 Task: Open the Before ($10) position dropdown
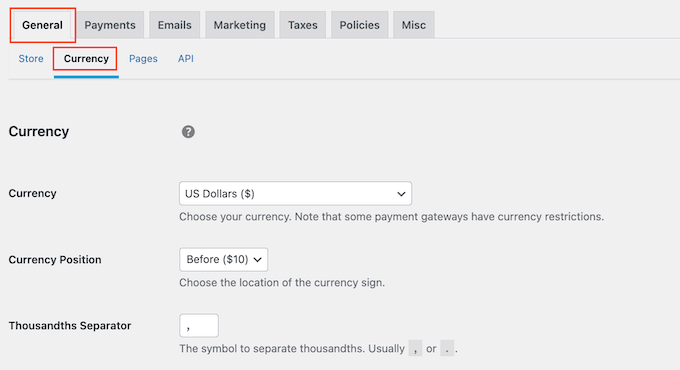tap(223, 259)
